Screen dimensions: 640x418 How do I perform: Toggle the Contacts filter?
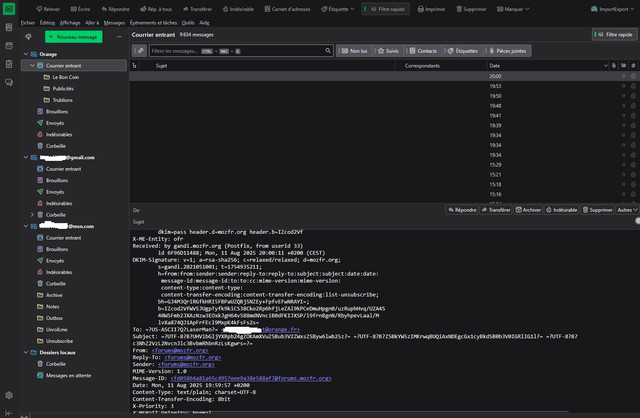point(423,51)
